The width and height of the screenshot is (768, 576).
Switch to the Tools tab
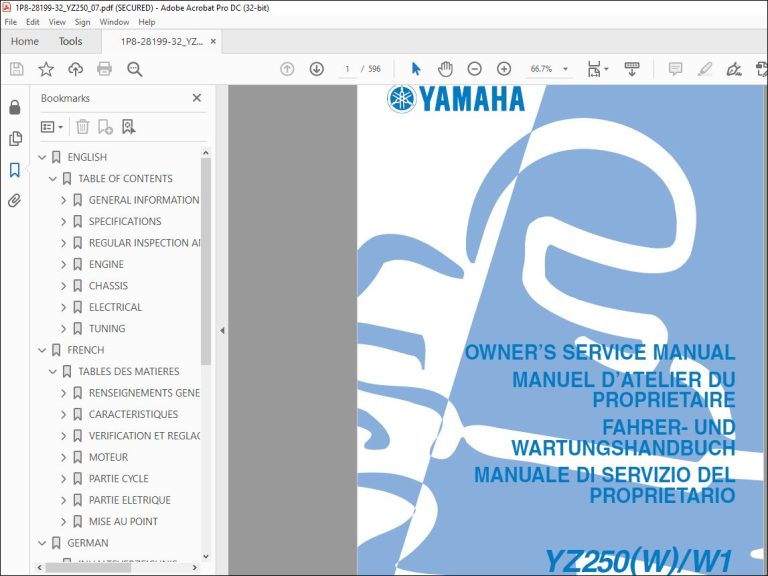71,41
